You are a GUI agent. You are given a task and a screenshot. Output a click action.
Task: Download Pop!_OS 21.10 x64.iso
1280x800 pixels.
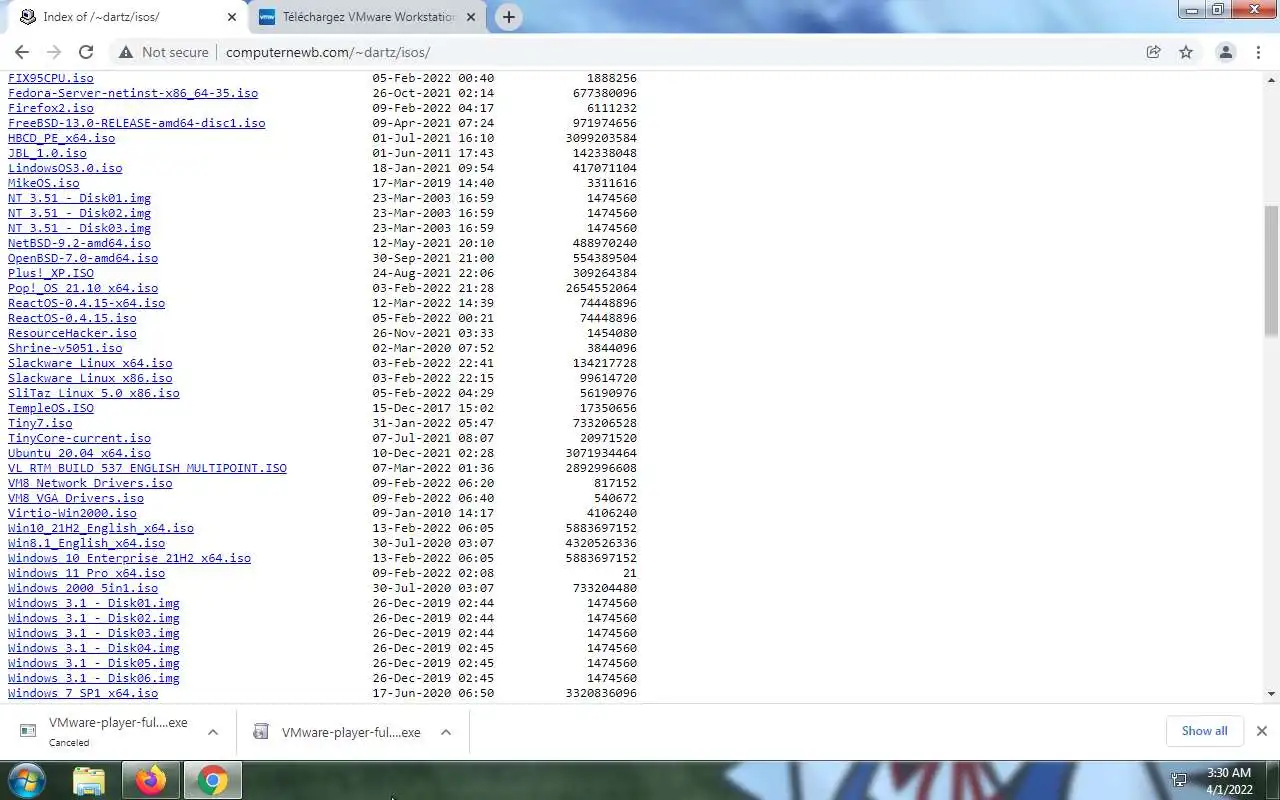pyautogui.click(x=83, y=288)
